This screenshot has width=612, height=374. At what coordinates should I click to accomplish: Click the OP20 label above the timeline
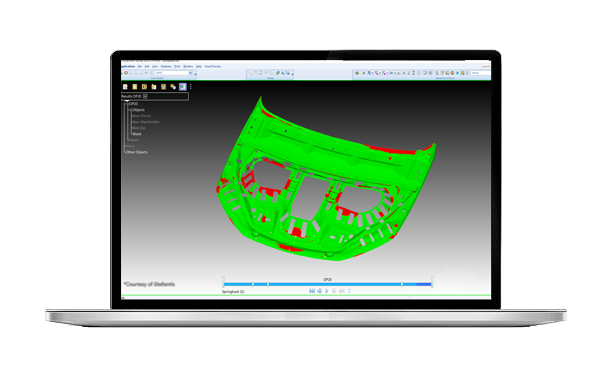pos(327,280)
